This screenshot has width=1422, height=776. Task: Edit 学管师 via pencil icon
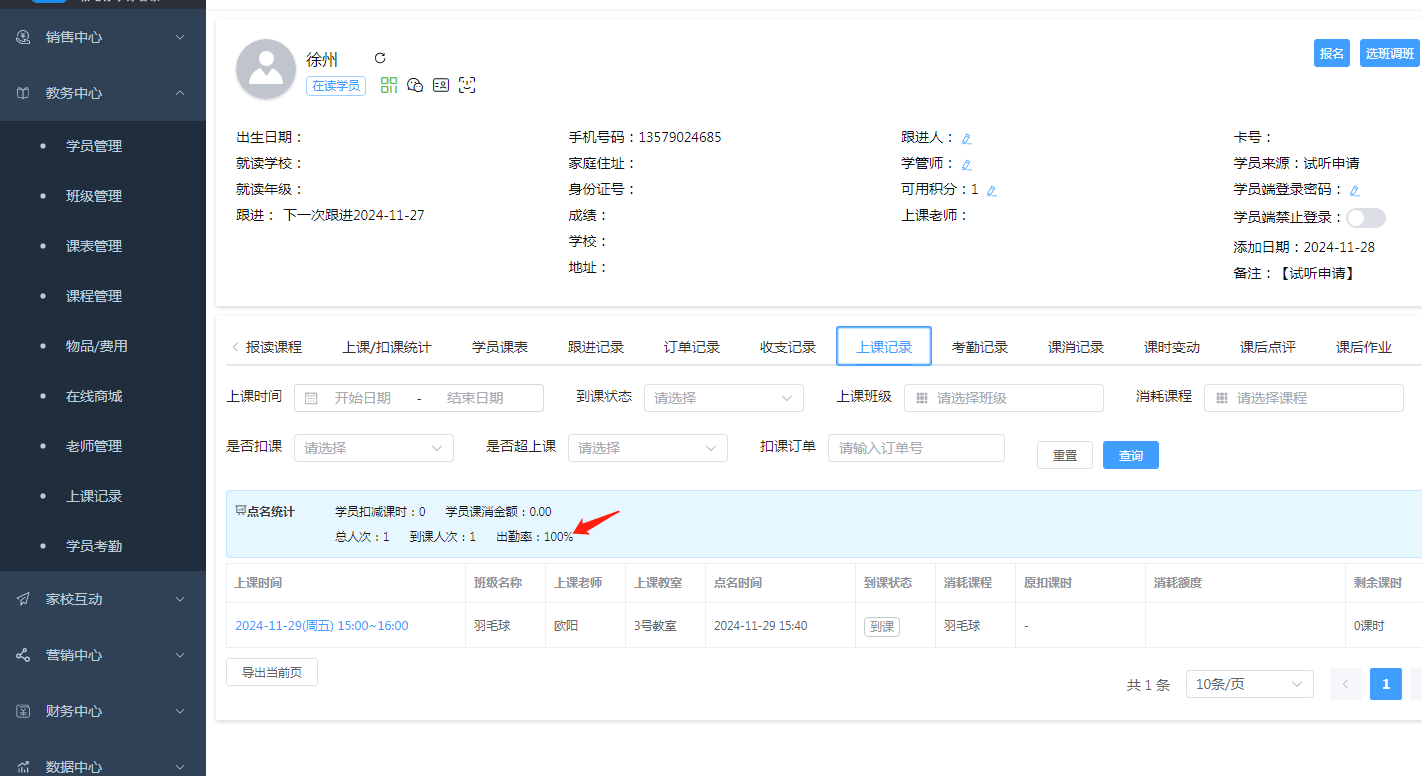pos(967,164)
